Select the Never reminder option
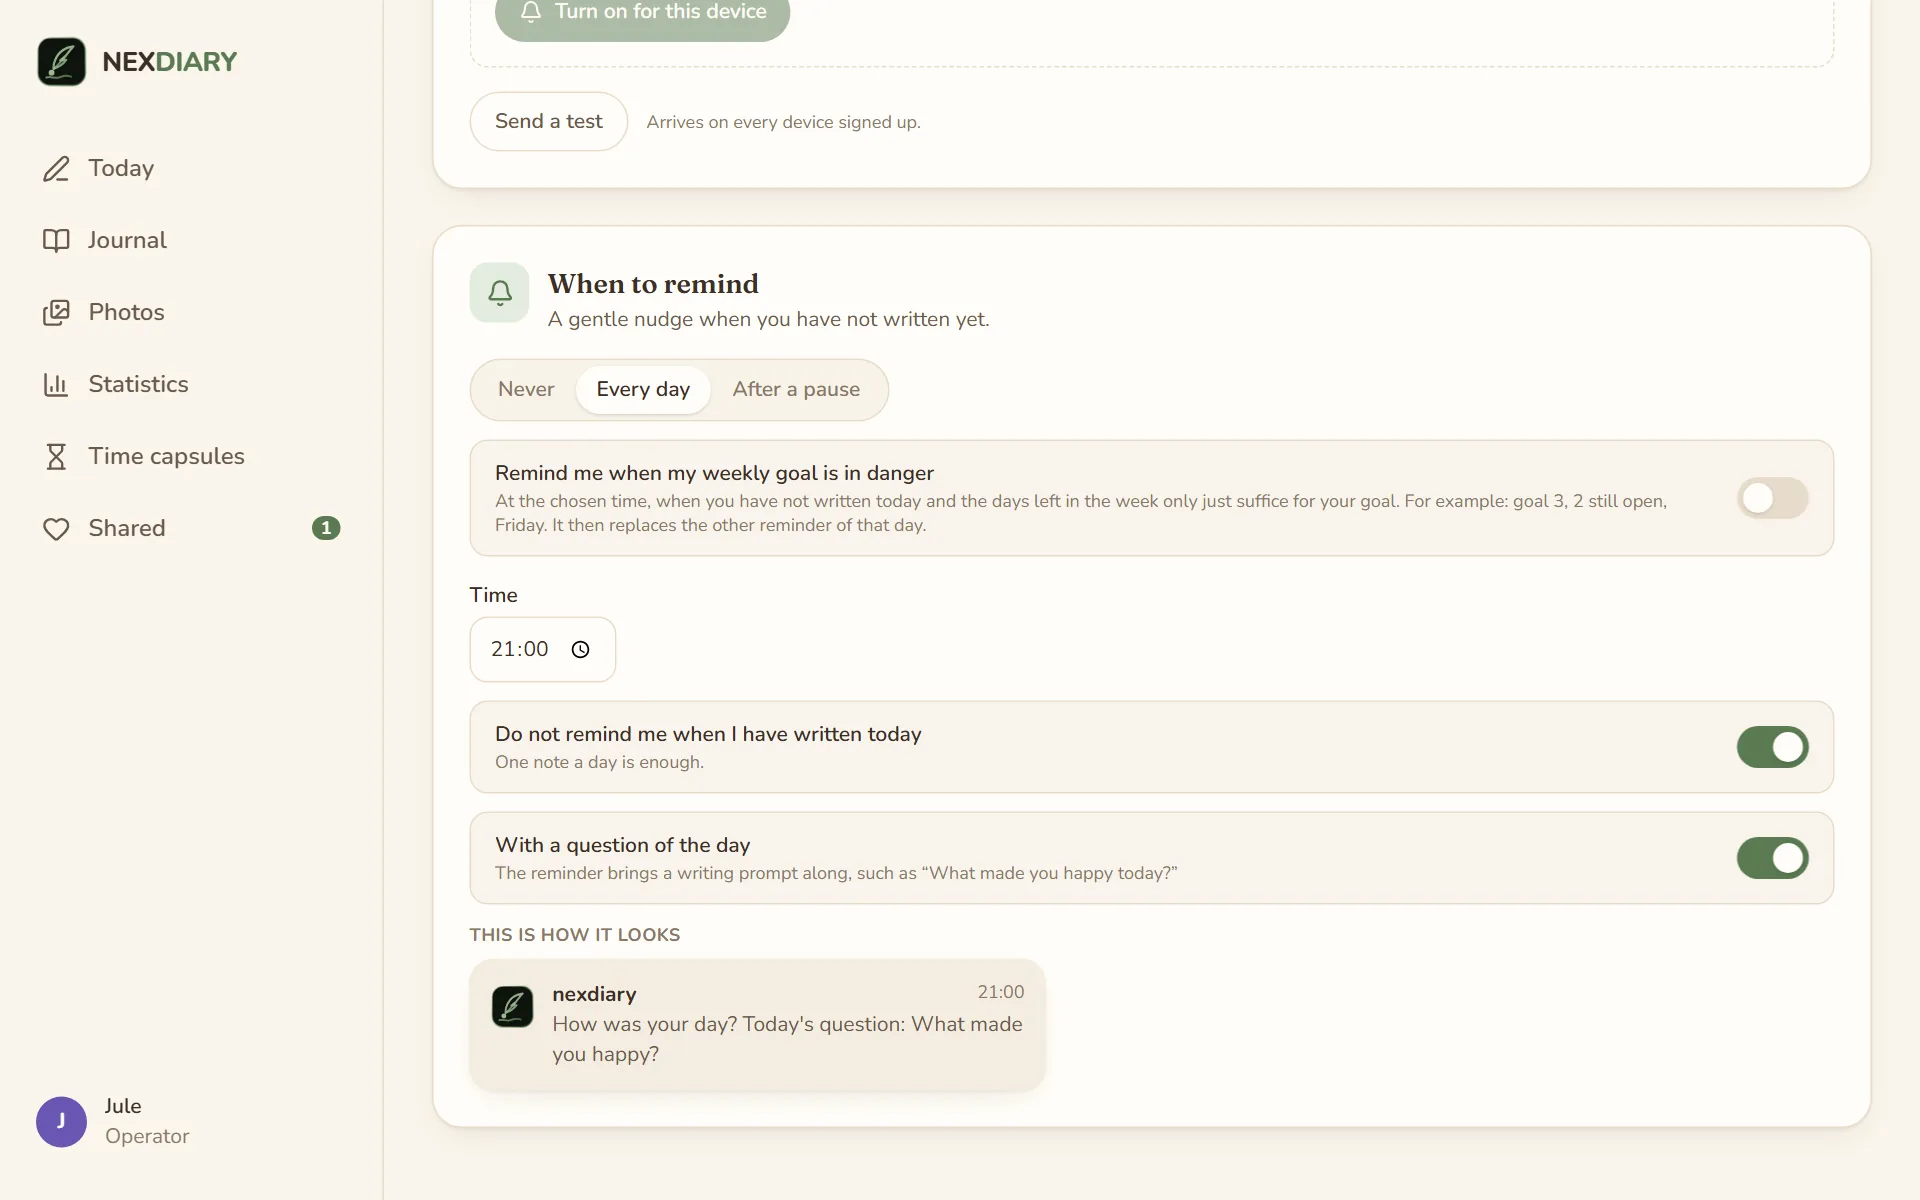 pos(526,390)
